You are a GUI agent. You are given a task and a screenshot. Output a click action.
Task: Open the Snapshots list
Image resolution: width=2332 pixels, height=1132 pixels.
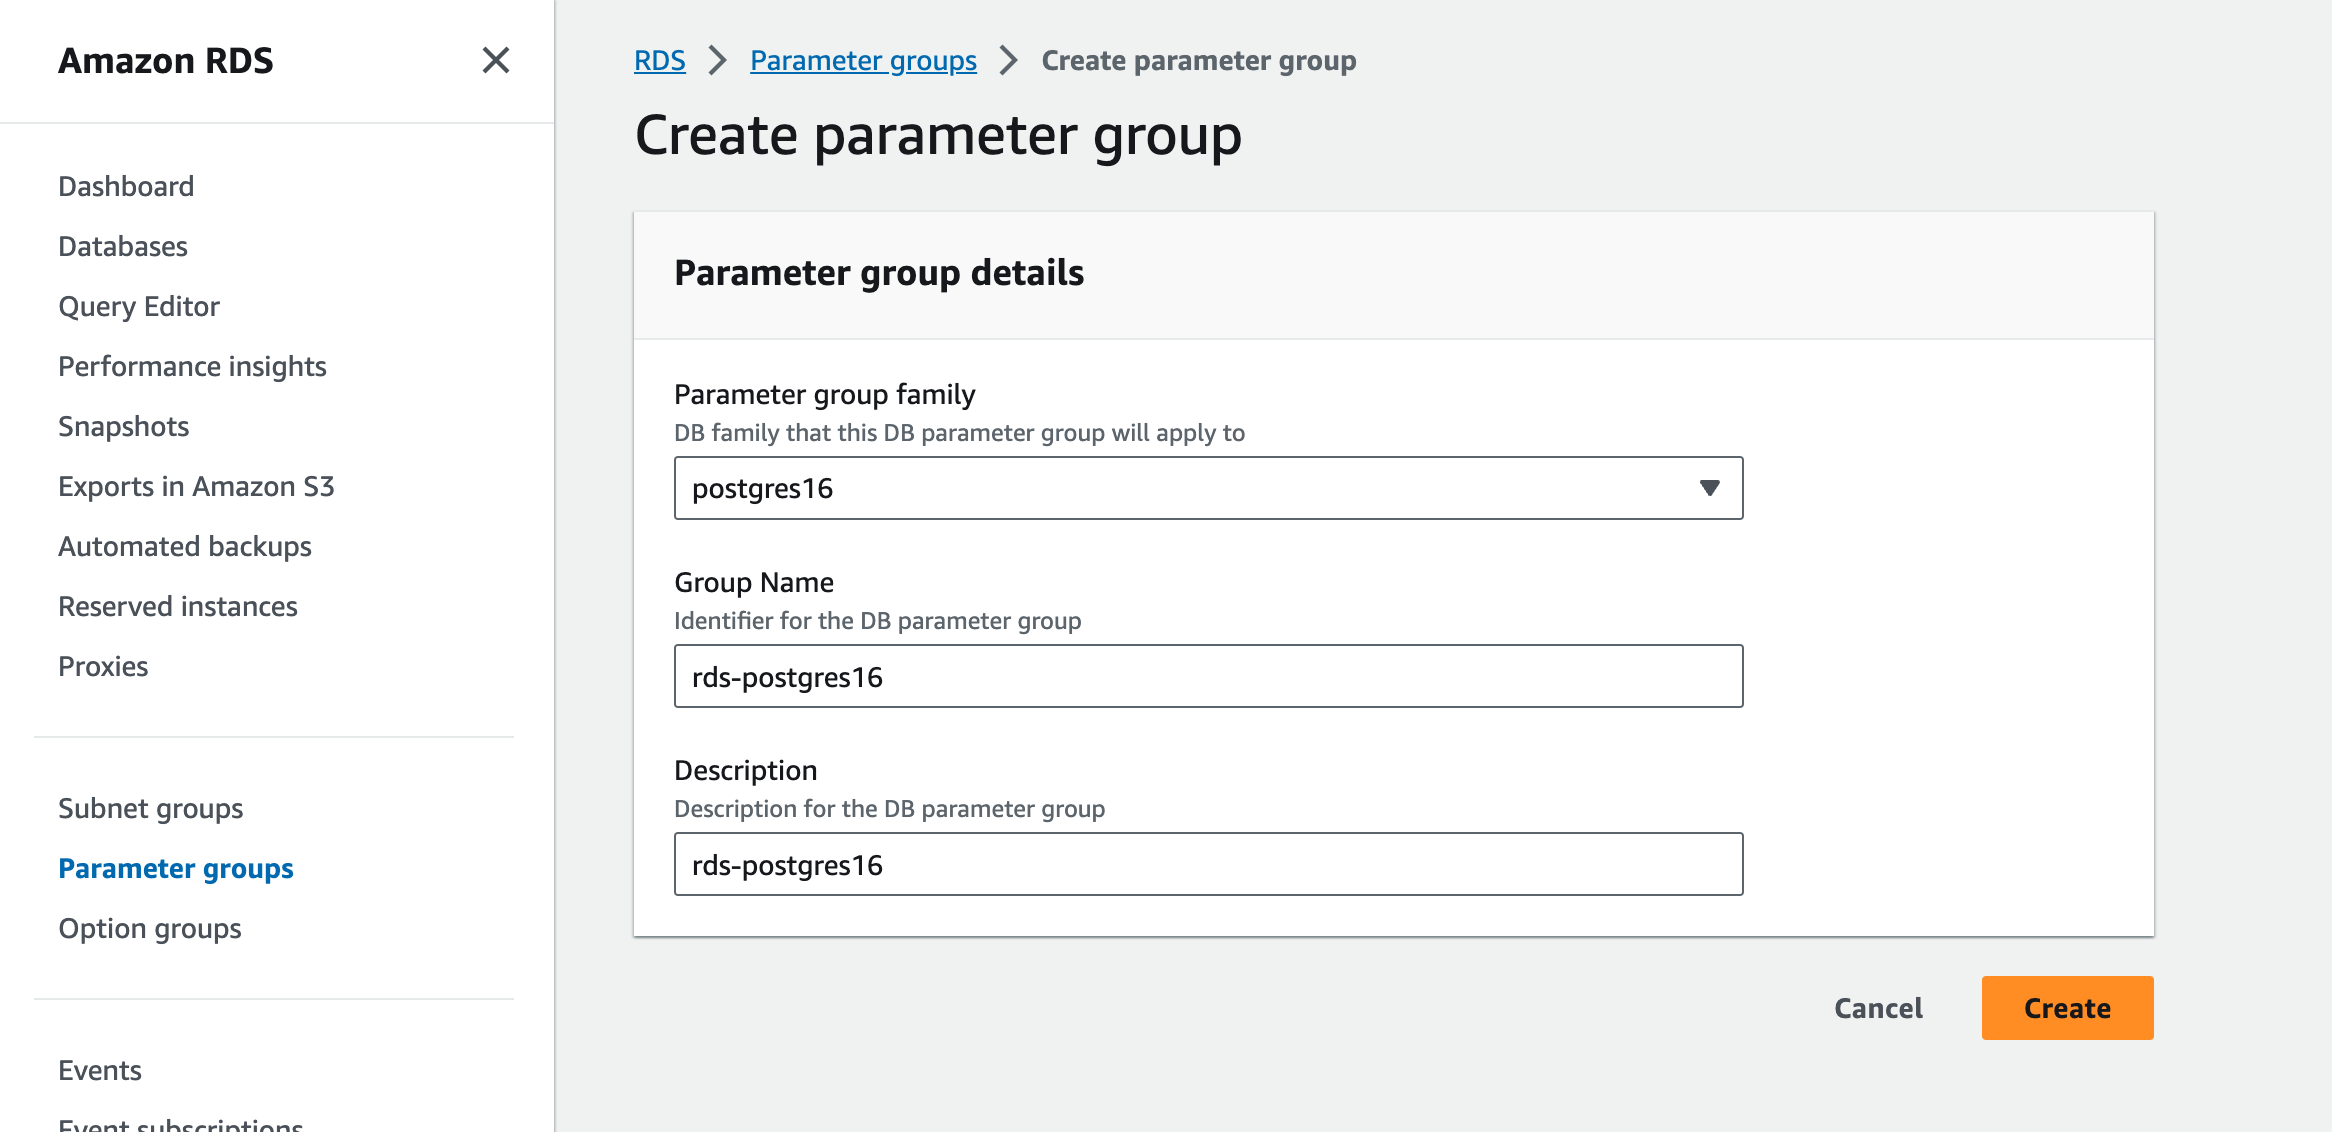(123, 426)
